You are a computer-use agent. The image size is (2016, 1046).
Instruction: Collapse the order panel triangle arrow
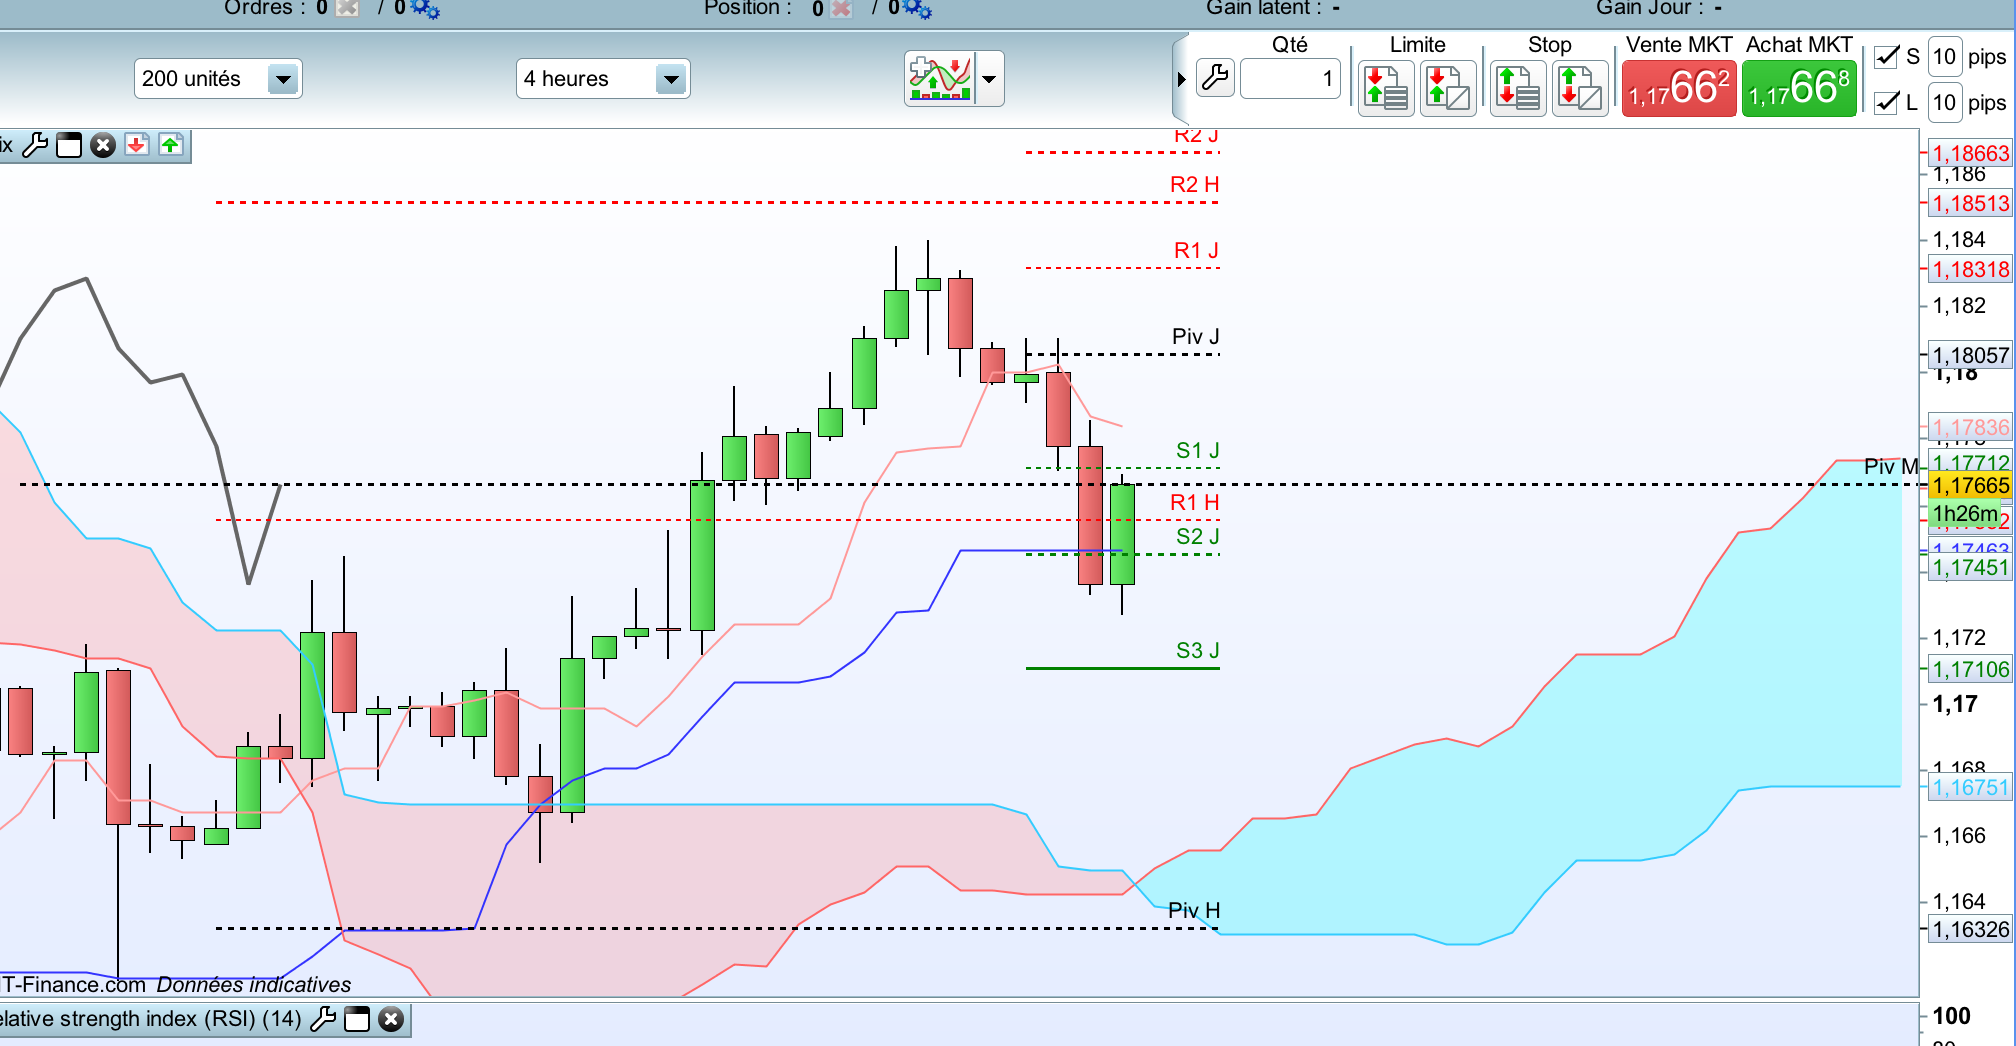1181,79
